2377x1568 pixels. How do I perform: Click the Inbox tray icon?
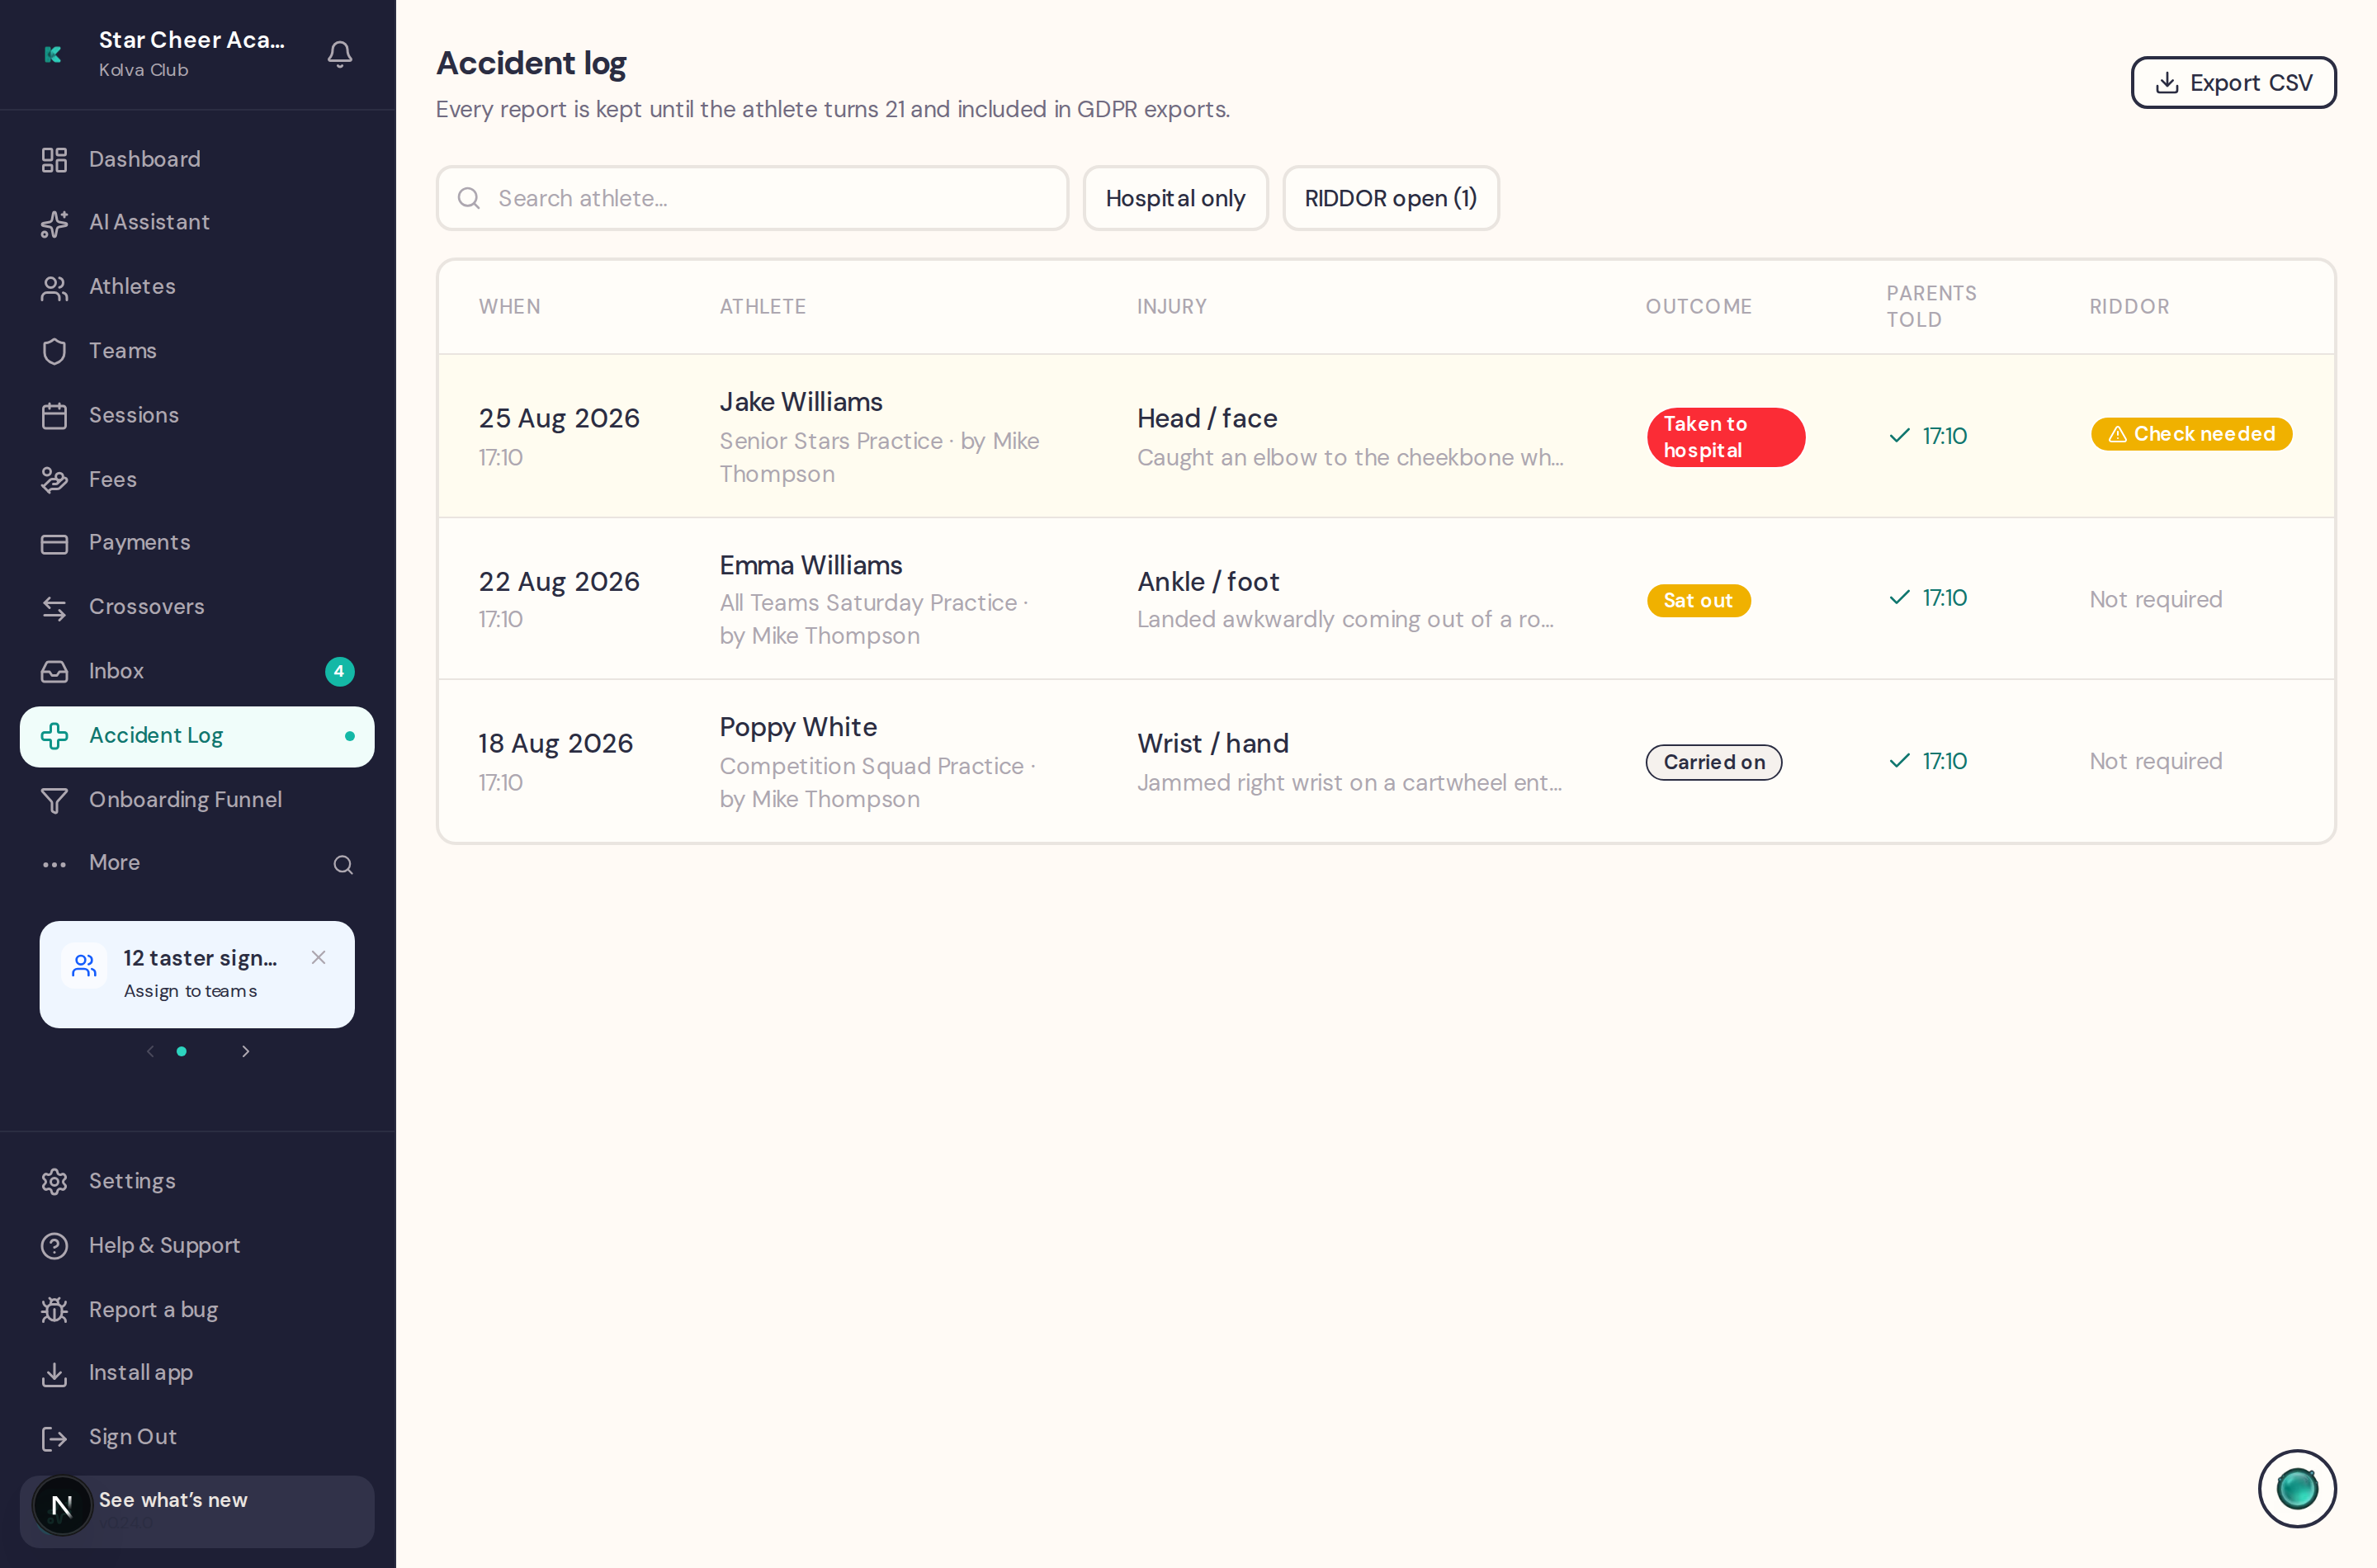coord(54,671)
